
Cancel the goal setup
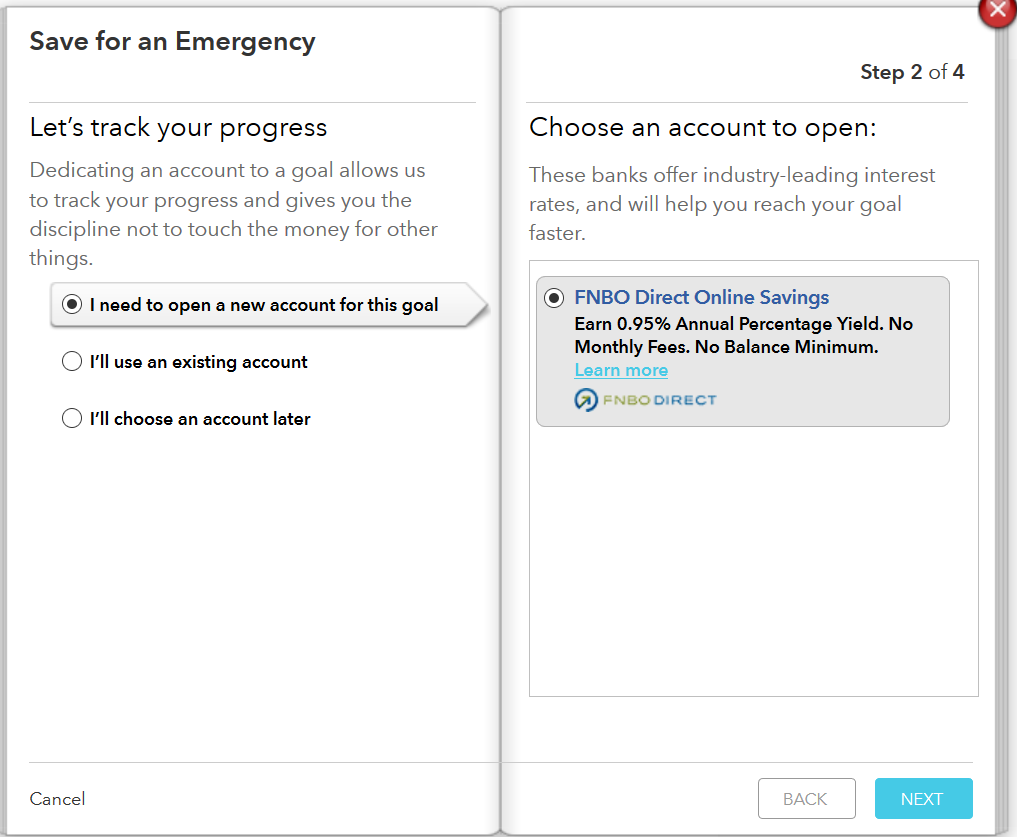(57, 799)
